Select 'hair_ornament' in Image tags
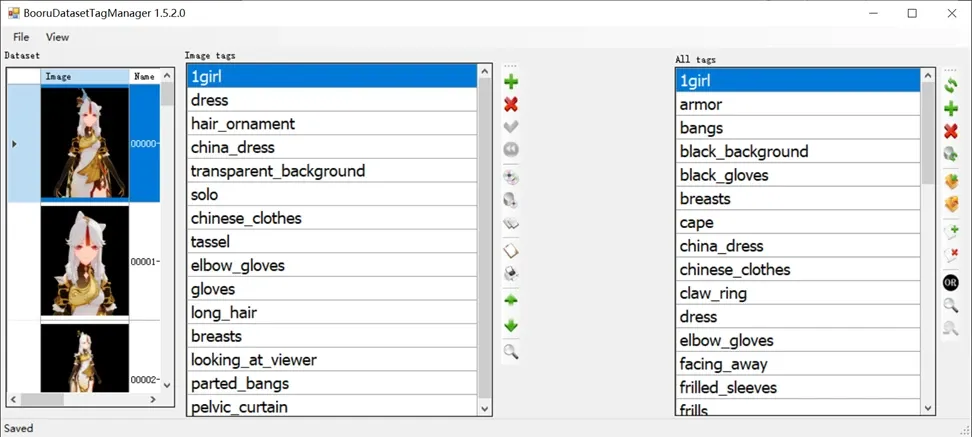 332,124
